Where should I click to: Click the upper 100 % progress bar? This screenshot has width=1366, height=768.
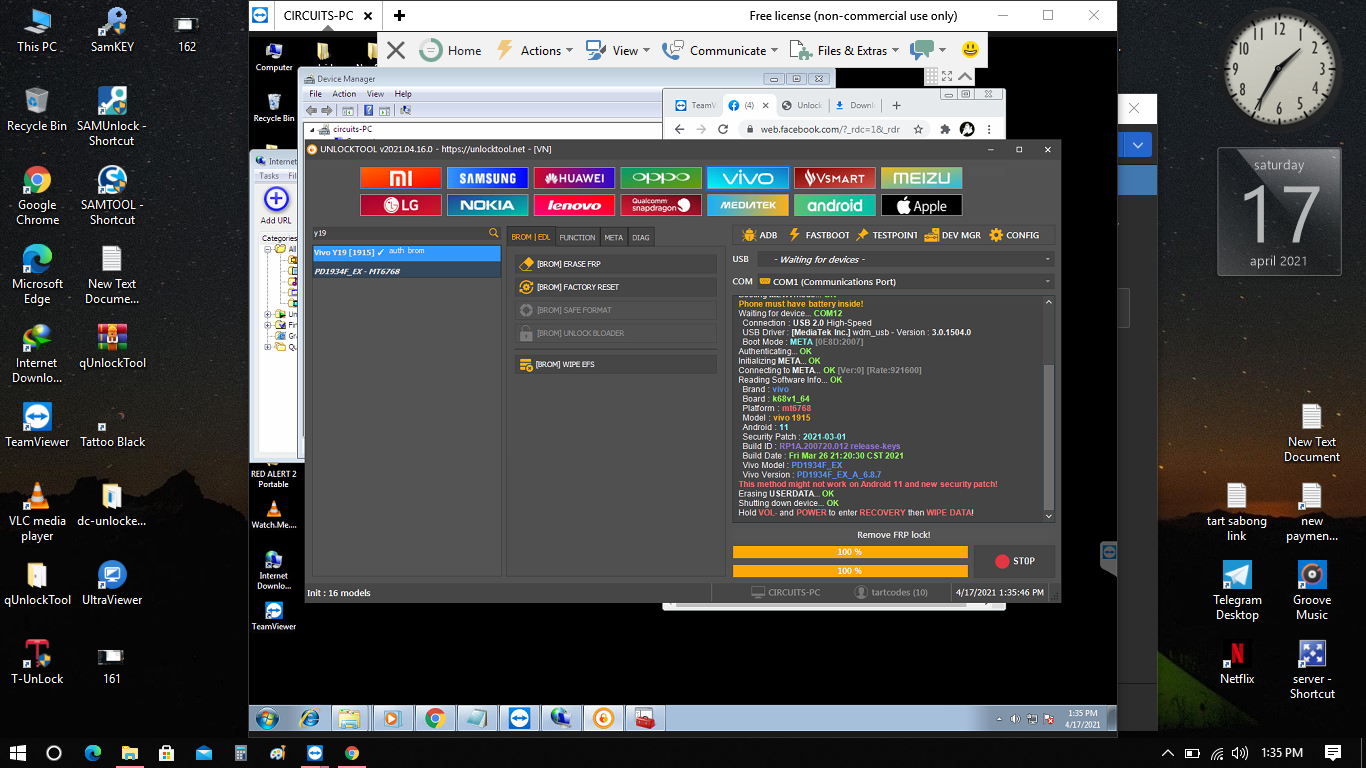click(850, 552)
